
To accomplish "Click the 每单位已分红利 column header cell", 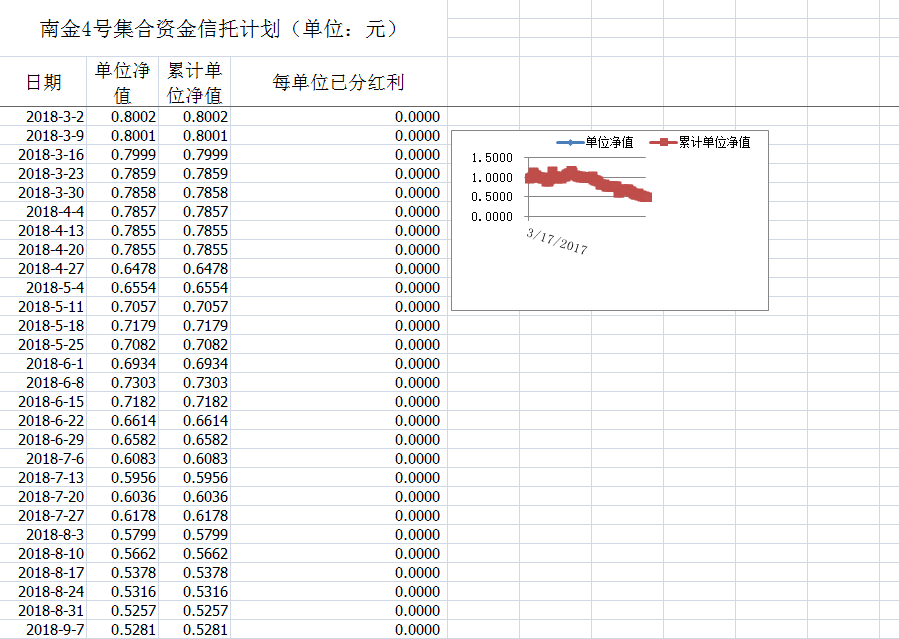I will click(339, 82).
